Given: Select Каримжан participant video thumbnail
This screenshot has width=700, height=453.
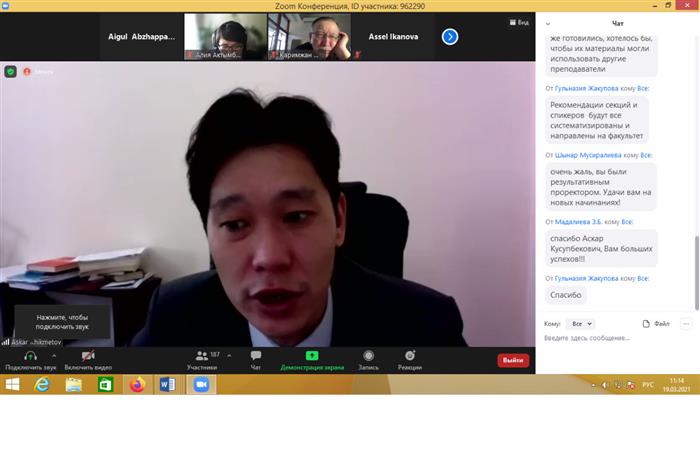Looking at the screenshot, I should pos(309,36).
